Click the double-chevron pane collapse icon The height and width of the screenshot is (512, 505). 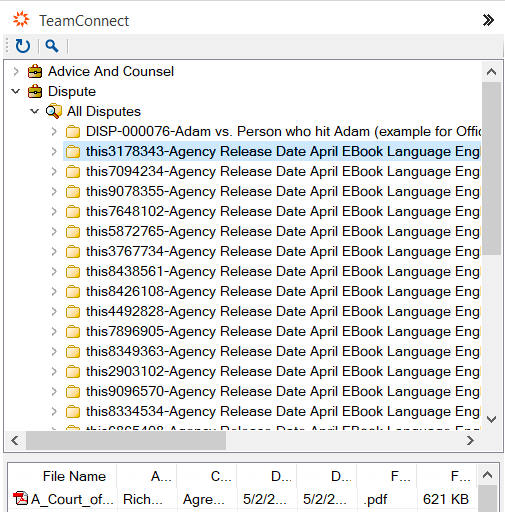click(x=488, y=20)
